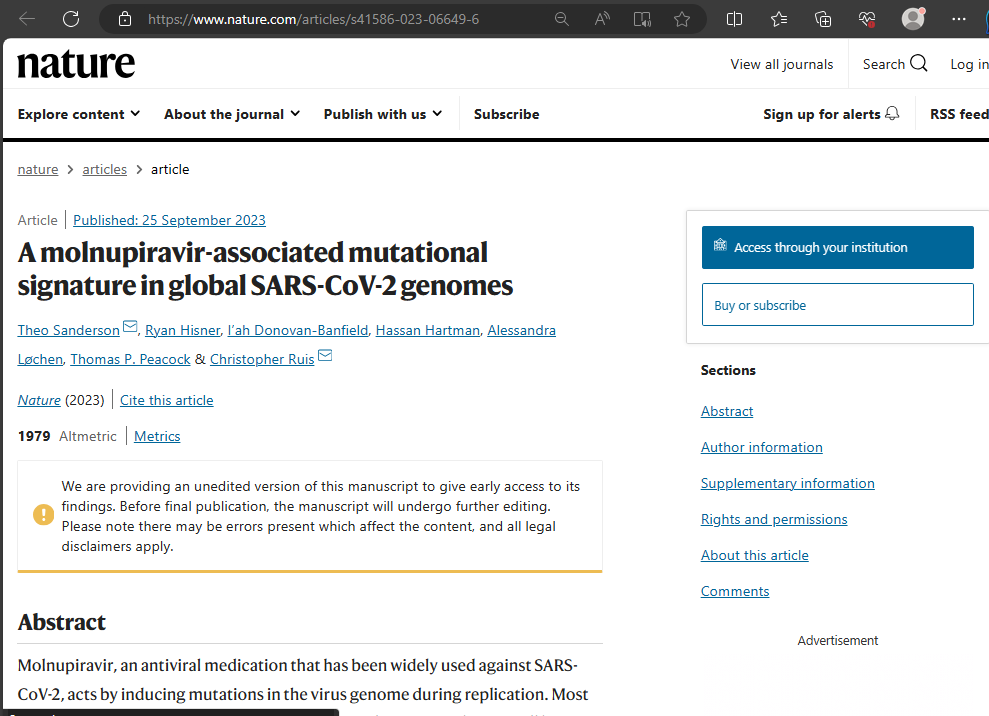The width and height of the screenshot is (989, 716).
Task: Open author Thomas P. Peacock link
Action: 130,360
